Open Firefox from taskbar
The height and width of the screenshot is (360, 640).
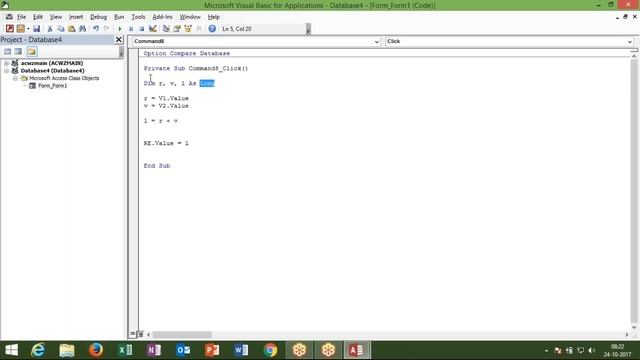tap(96, 350)
